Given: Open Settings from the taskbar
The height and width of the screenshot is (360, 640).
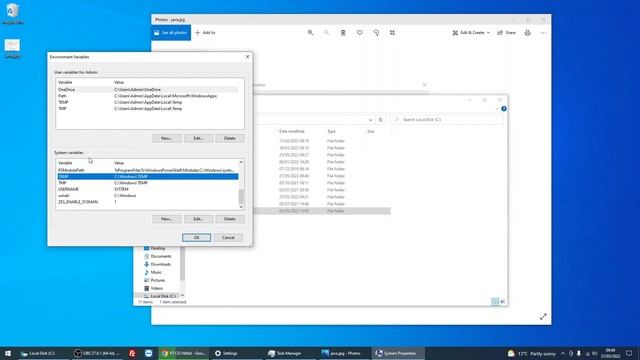Looking at the screenshot, I should point(227,353).
